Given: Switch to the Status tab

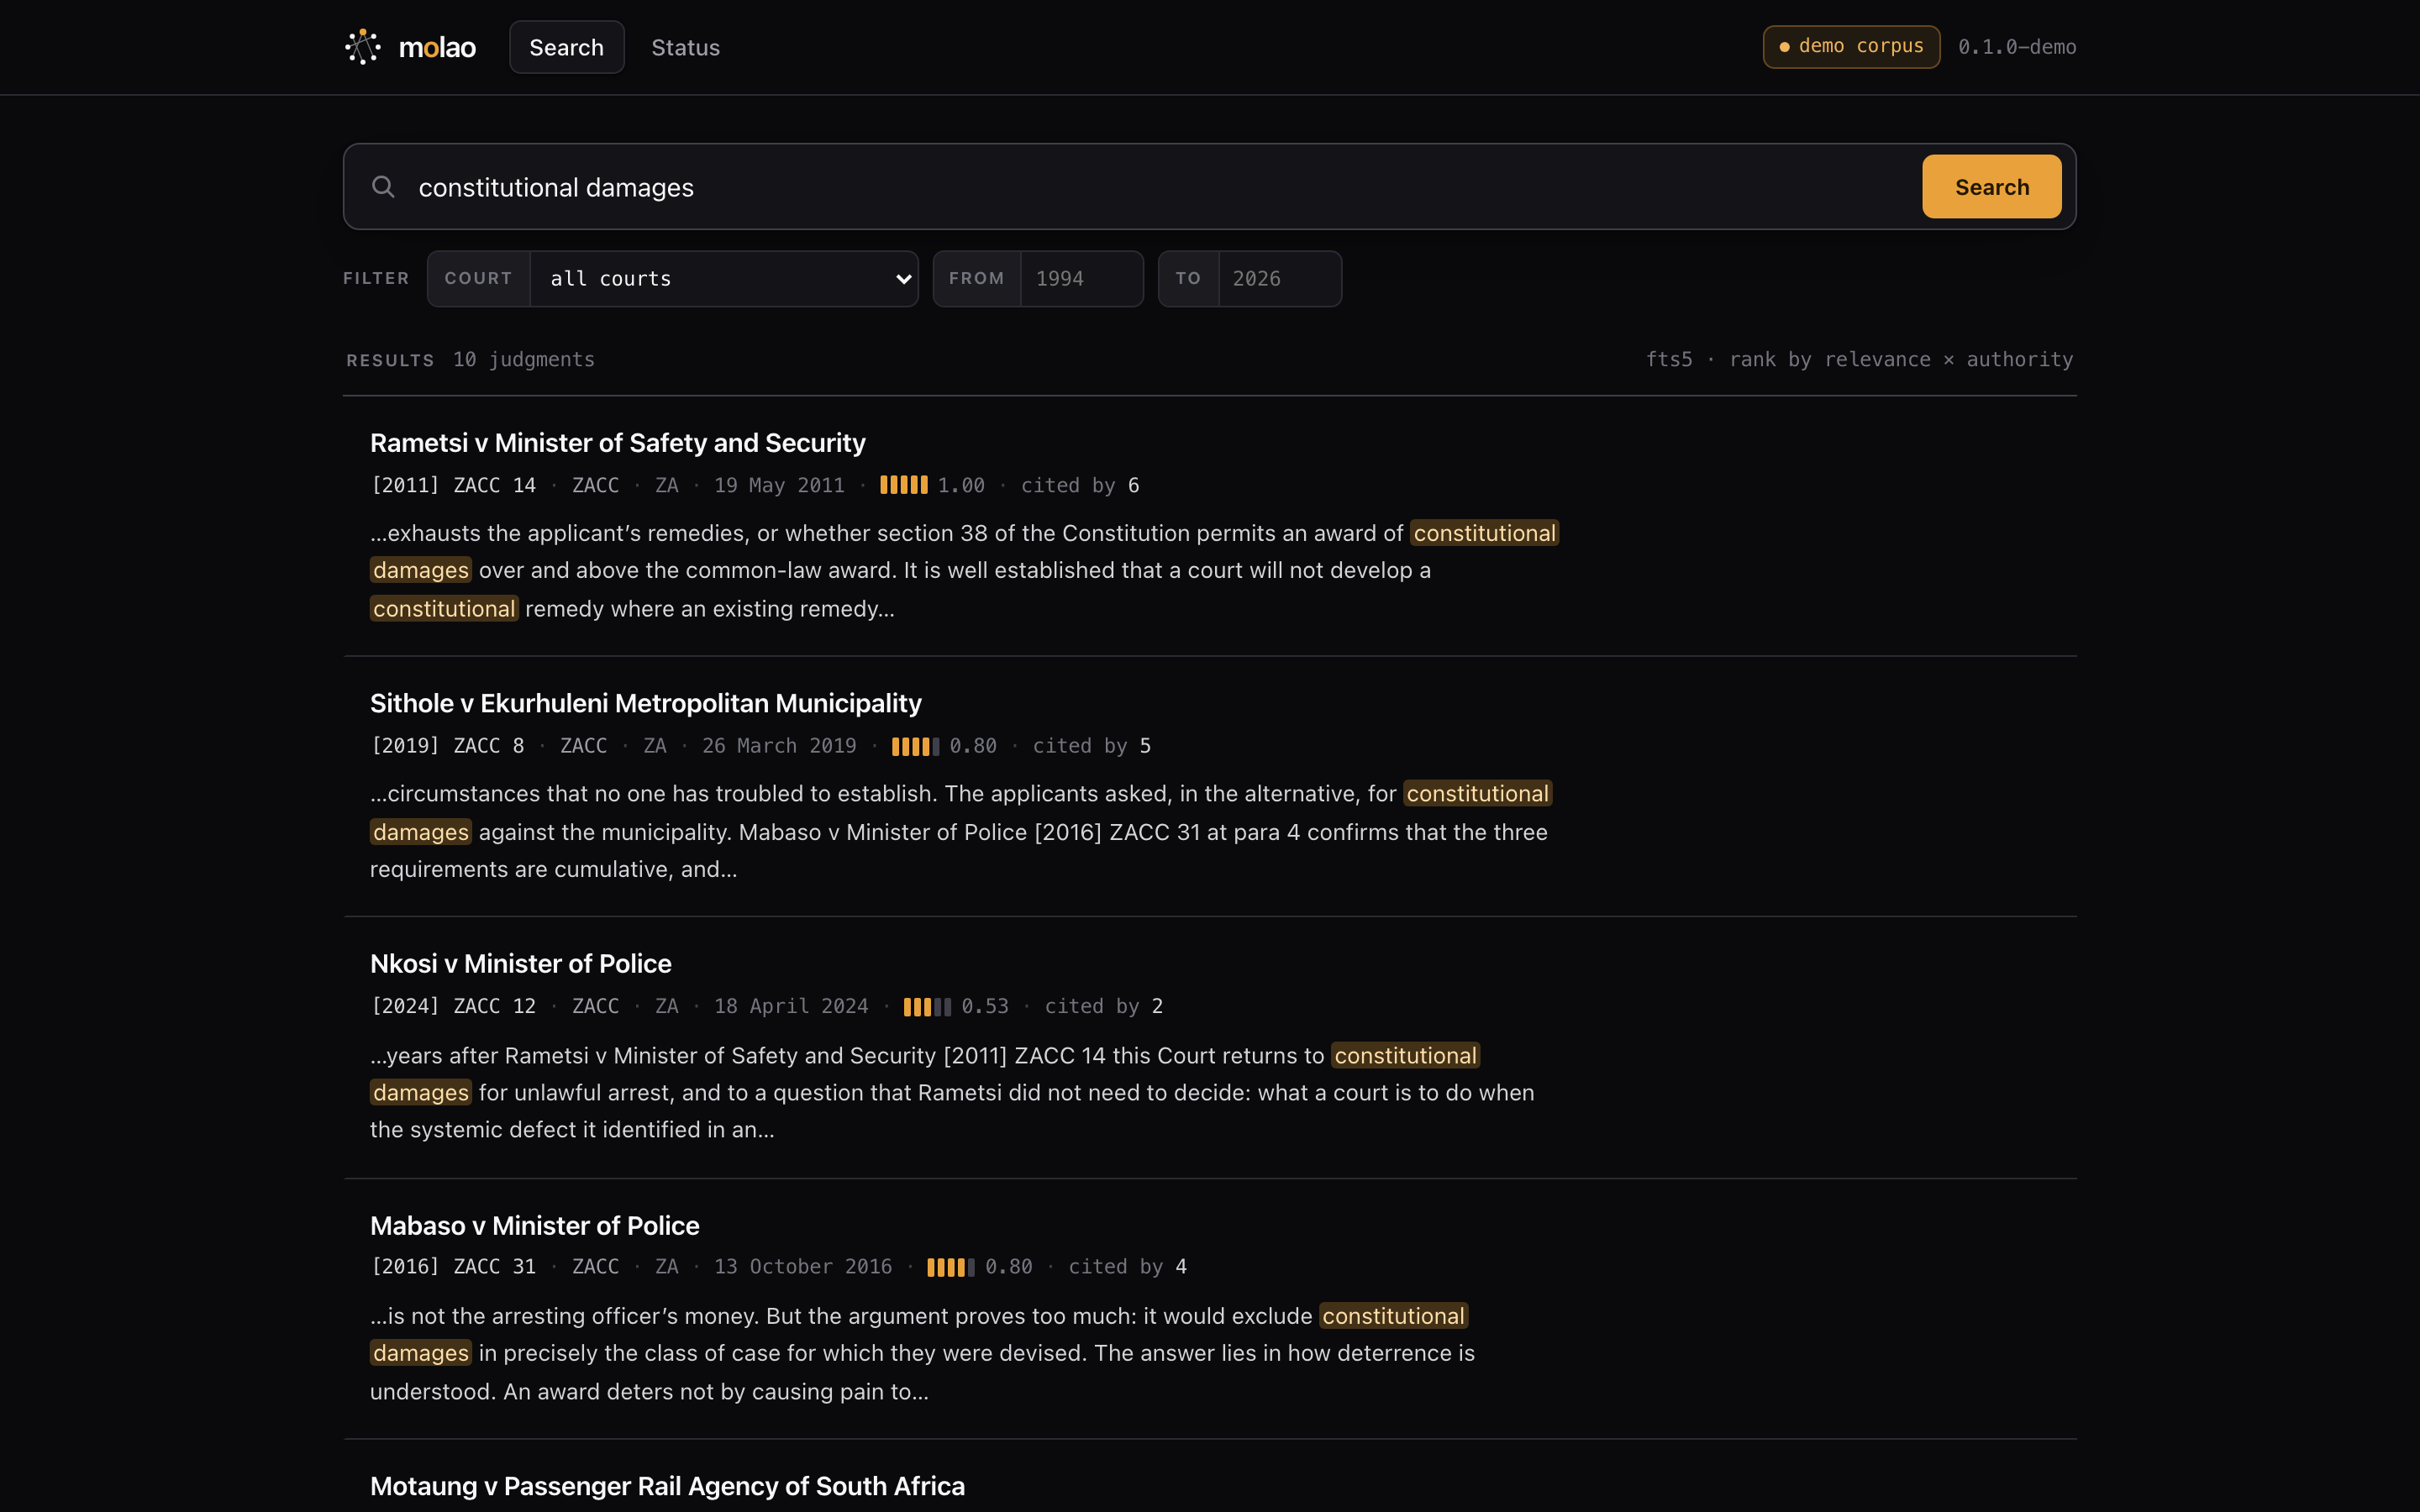Looking at the screenshot, I should [686, 47].
